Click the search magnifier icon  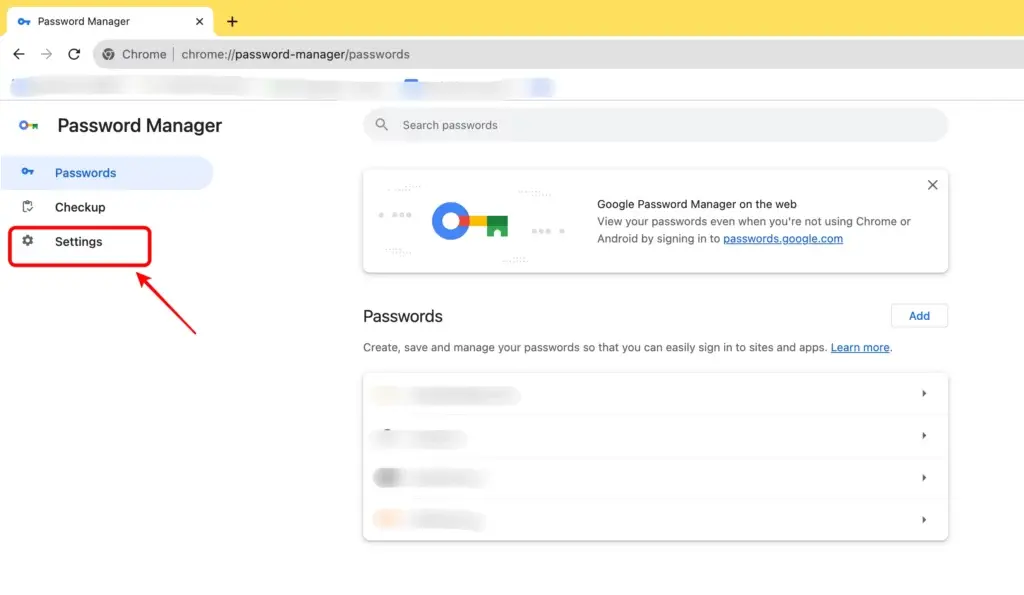tap(381, 125)
